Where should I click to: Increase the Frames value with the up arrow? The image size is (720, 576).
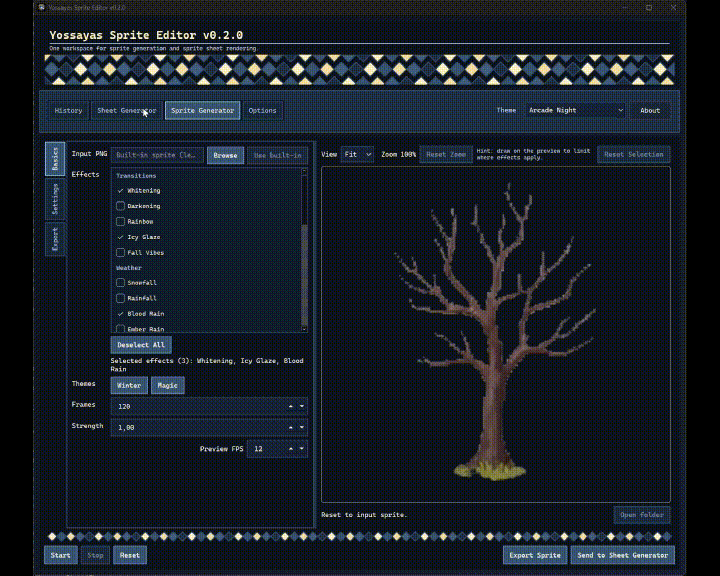click(291, 406)
